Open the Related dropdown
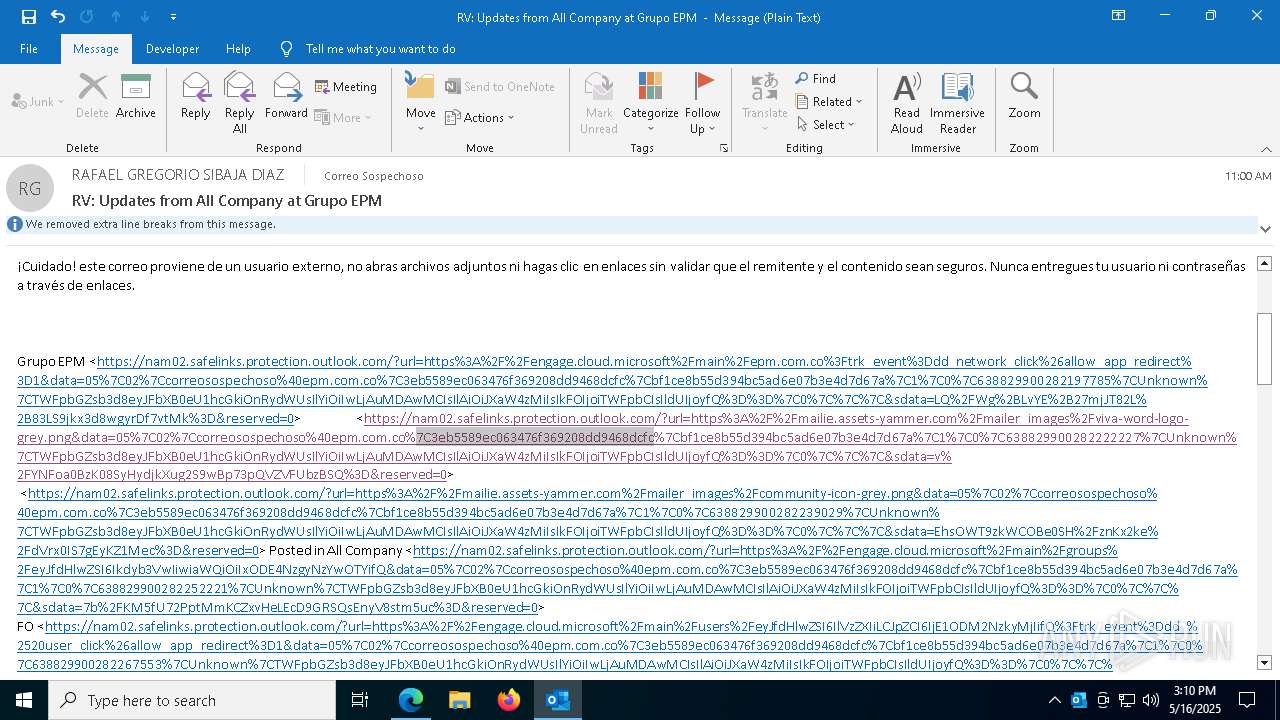Viewport: 1280px width, 720px height. pos(829,101)
